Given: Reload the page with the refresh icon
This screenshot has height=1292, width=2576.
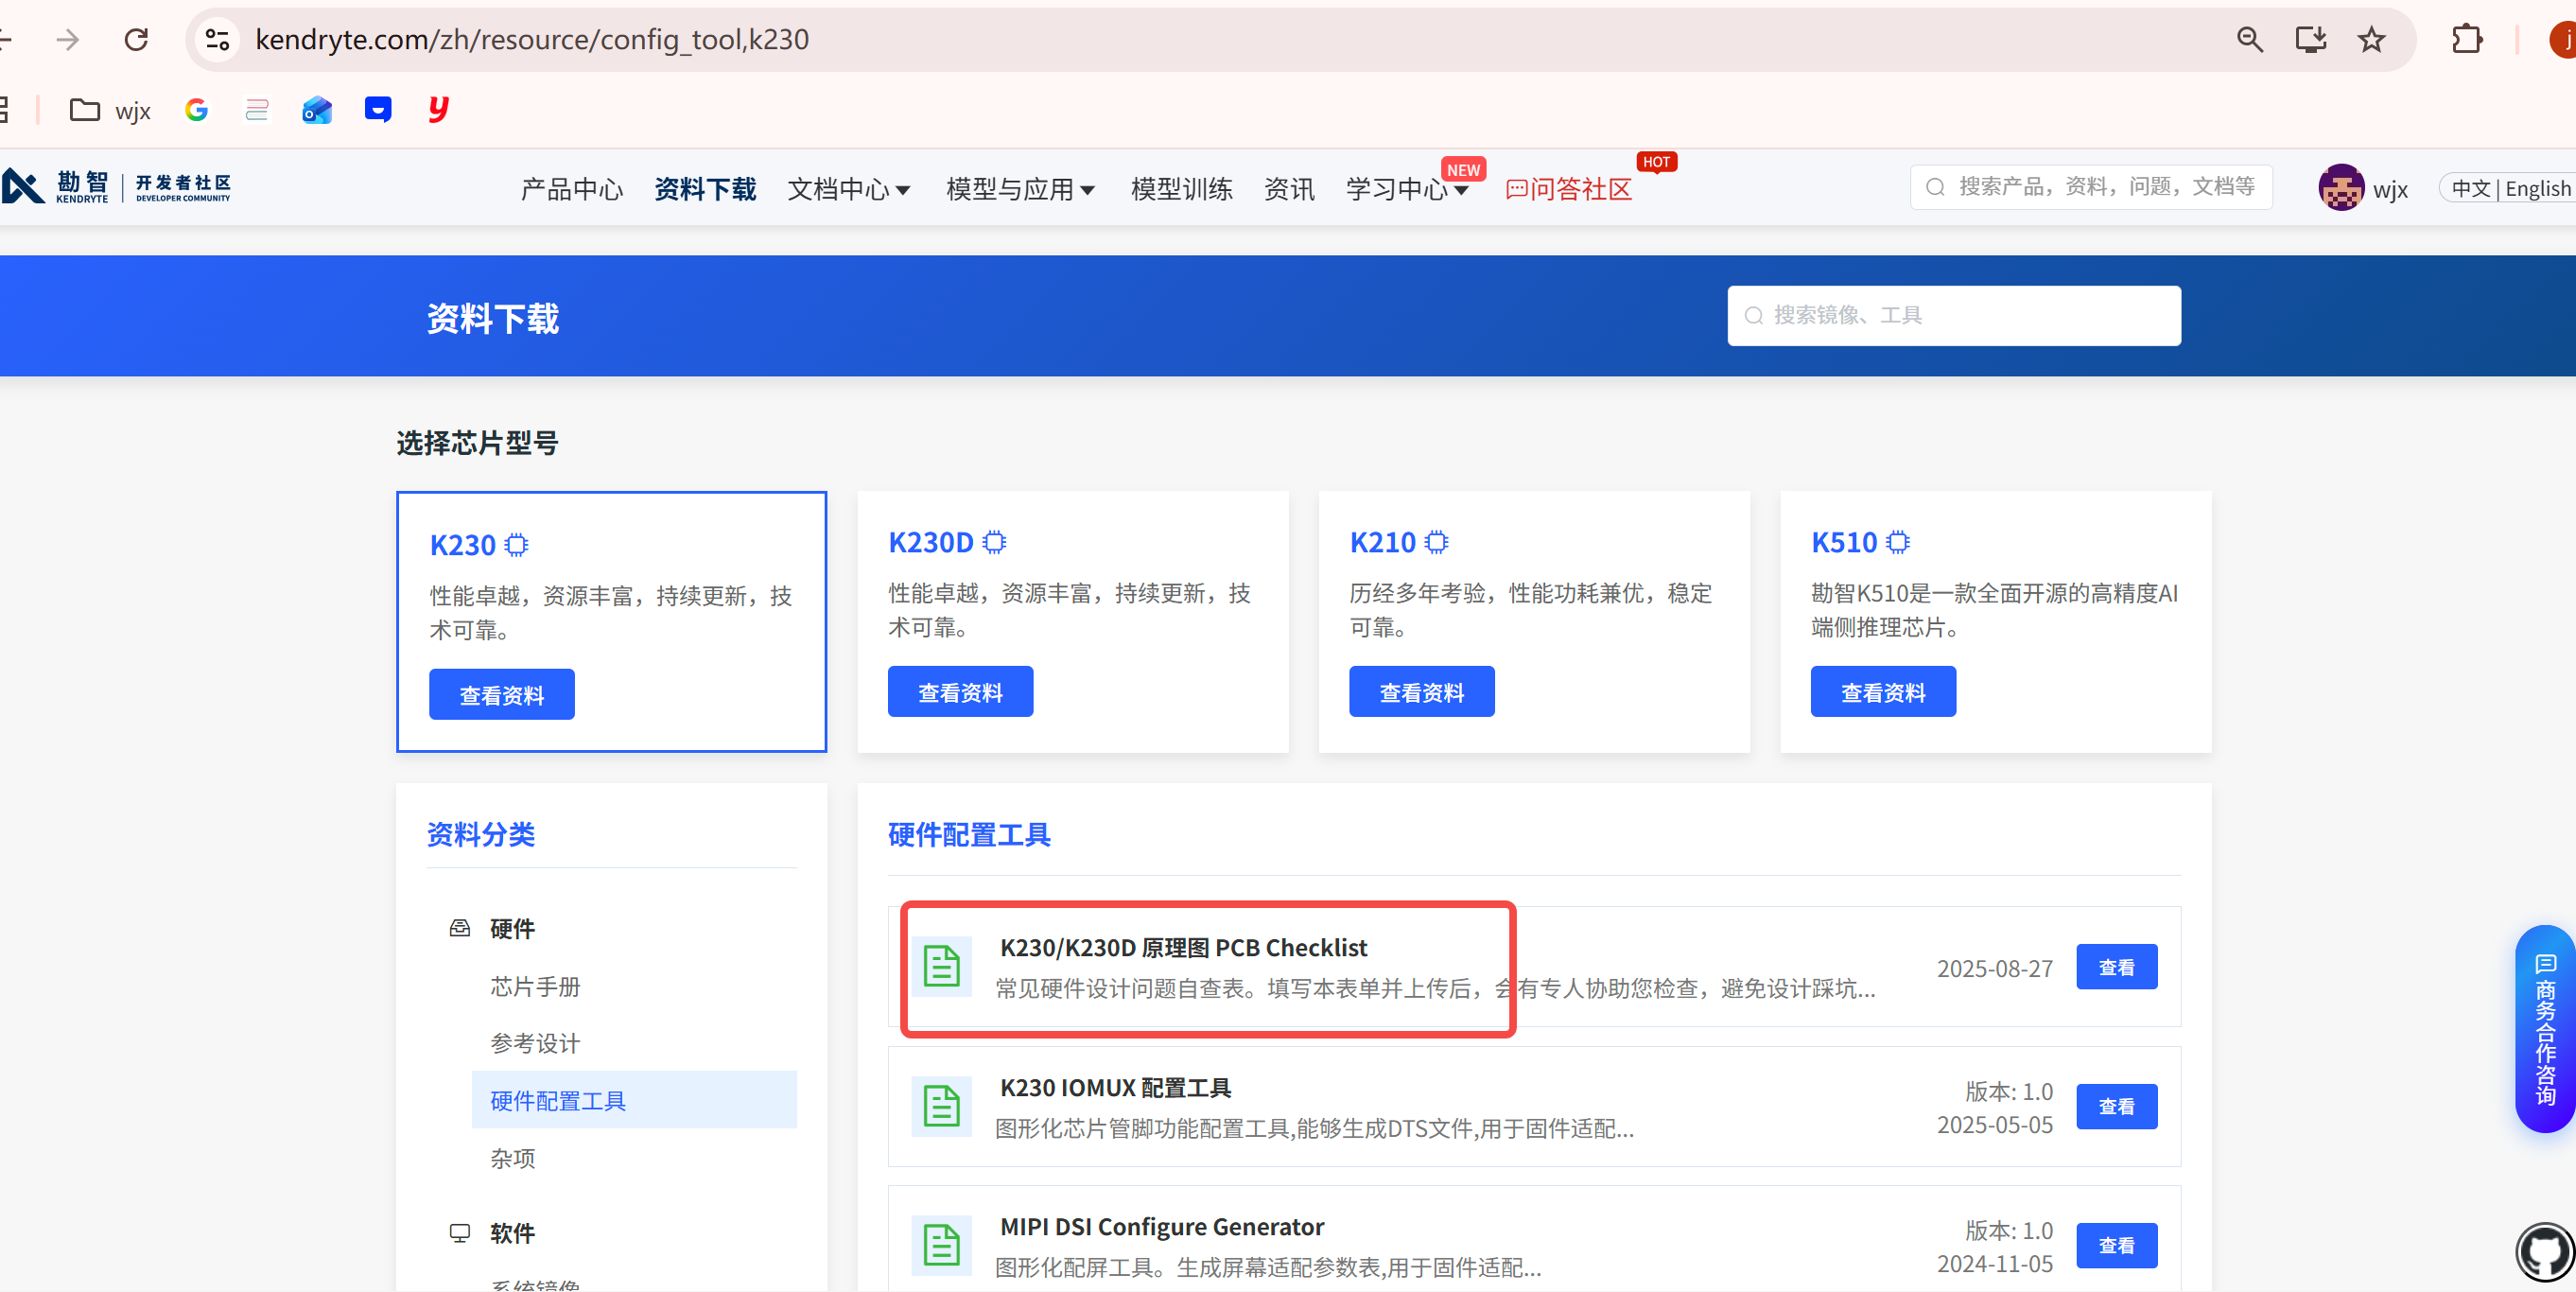Looking at the screenshot, I should tap(136, 40).
